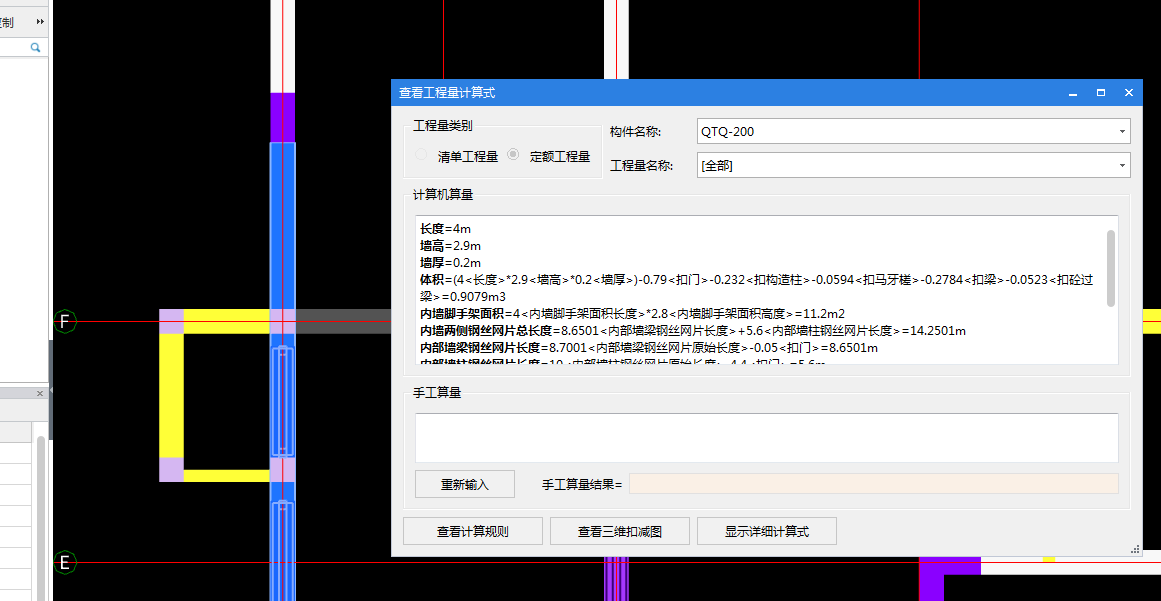Screen dimensions: 1161x601
Task: Click the 手工算量 input text area
Action: click(766, 437)
